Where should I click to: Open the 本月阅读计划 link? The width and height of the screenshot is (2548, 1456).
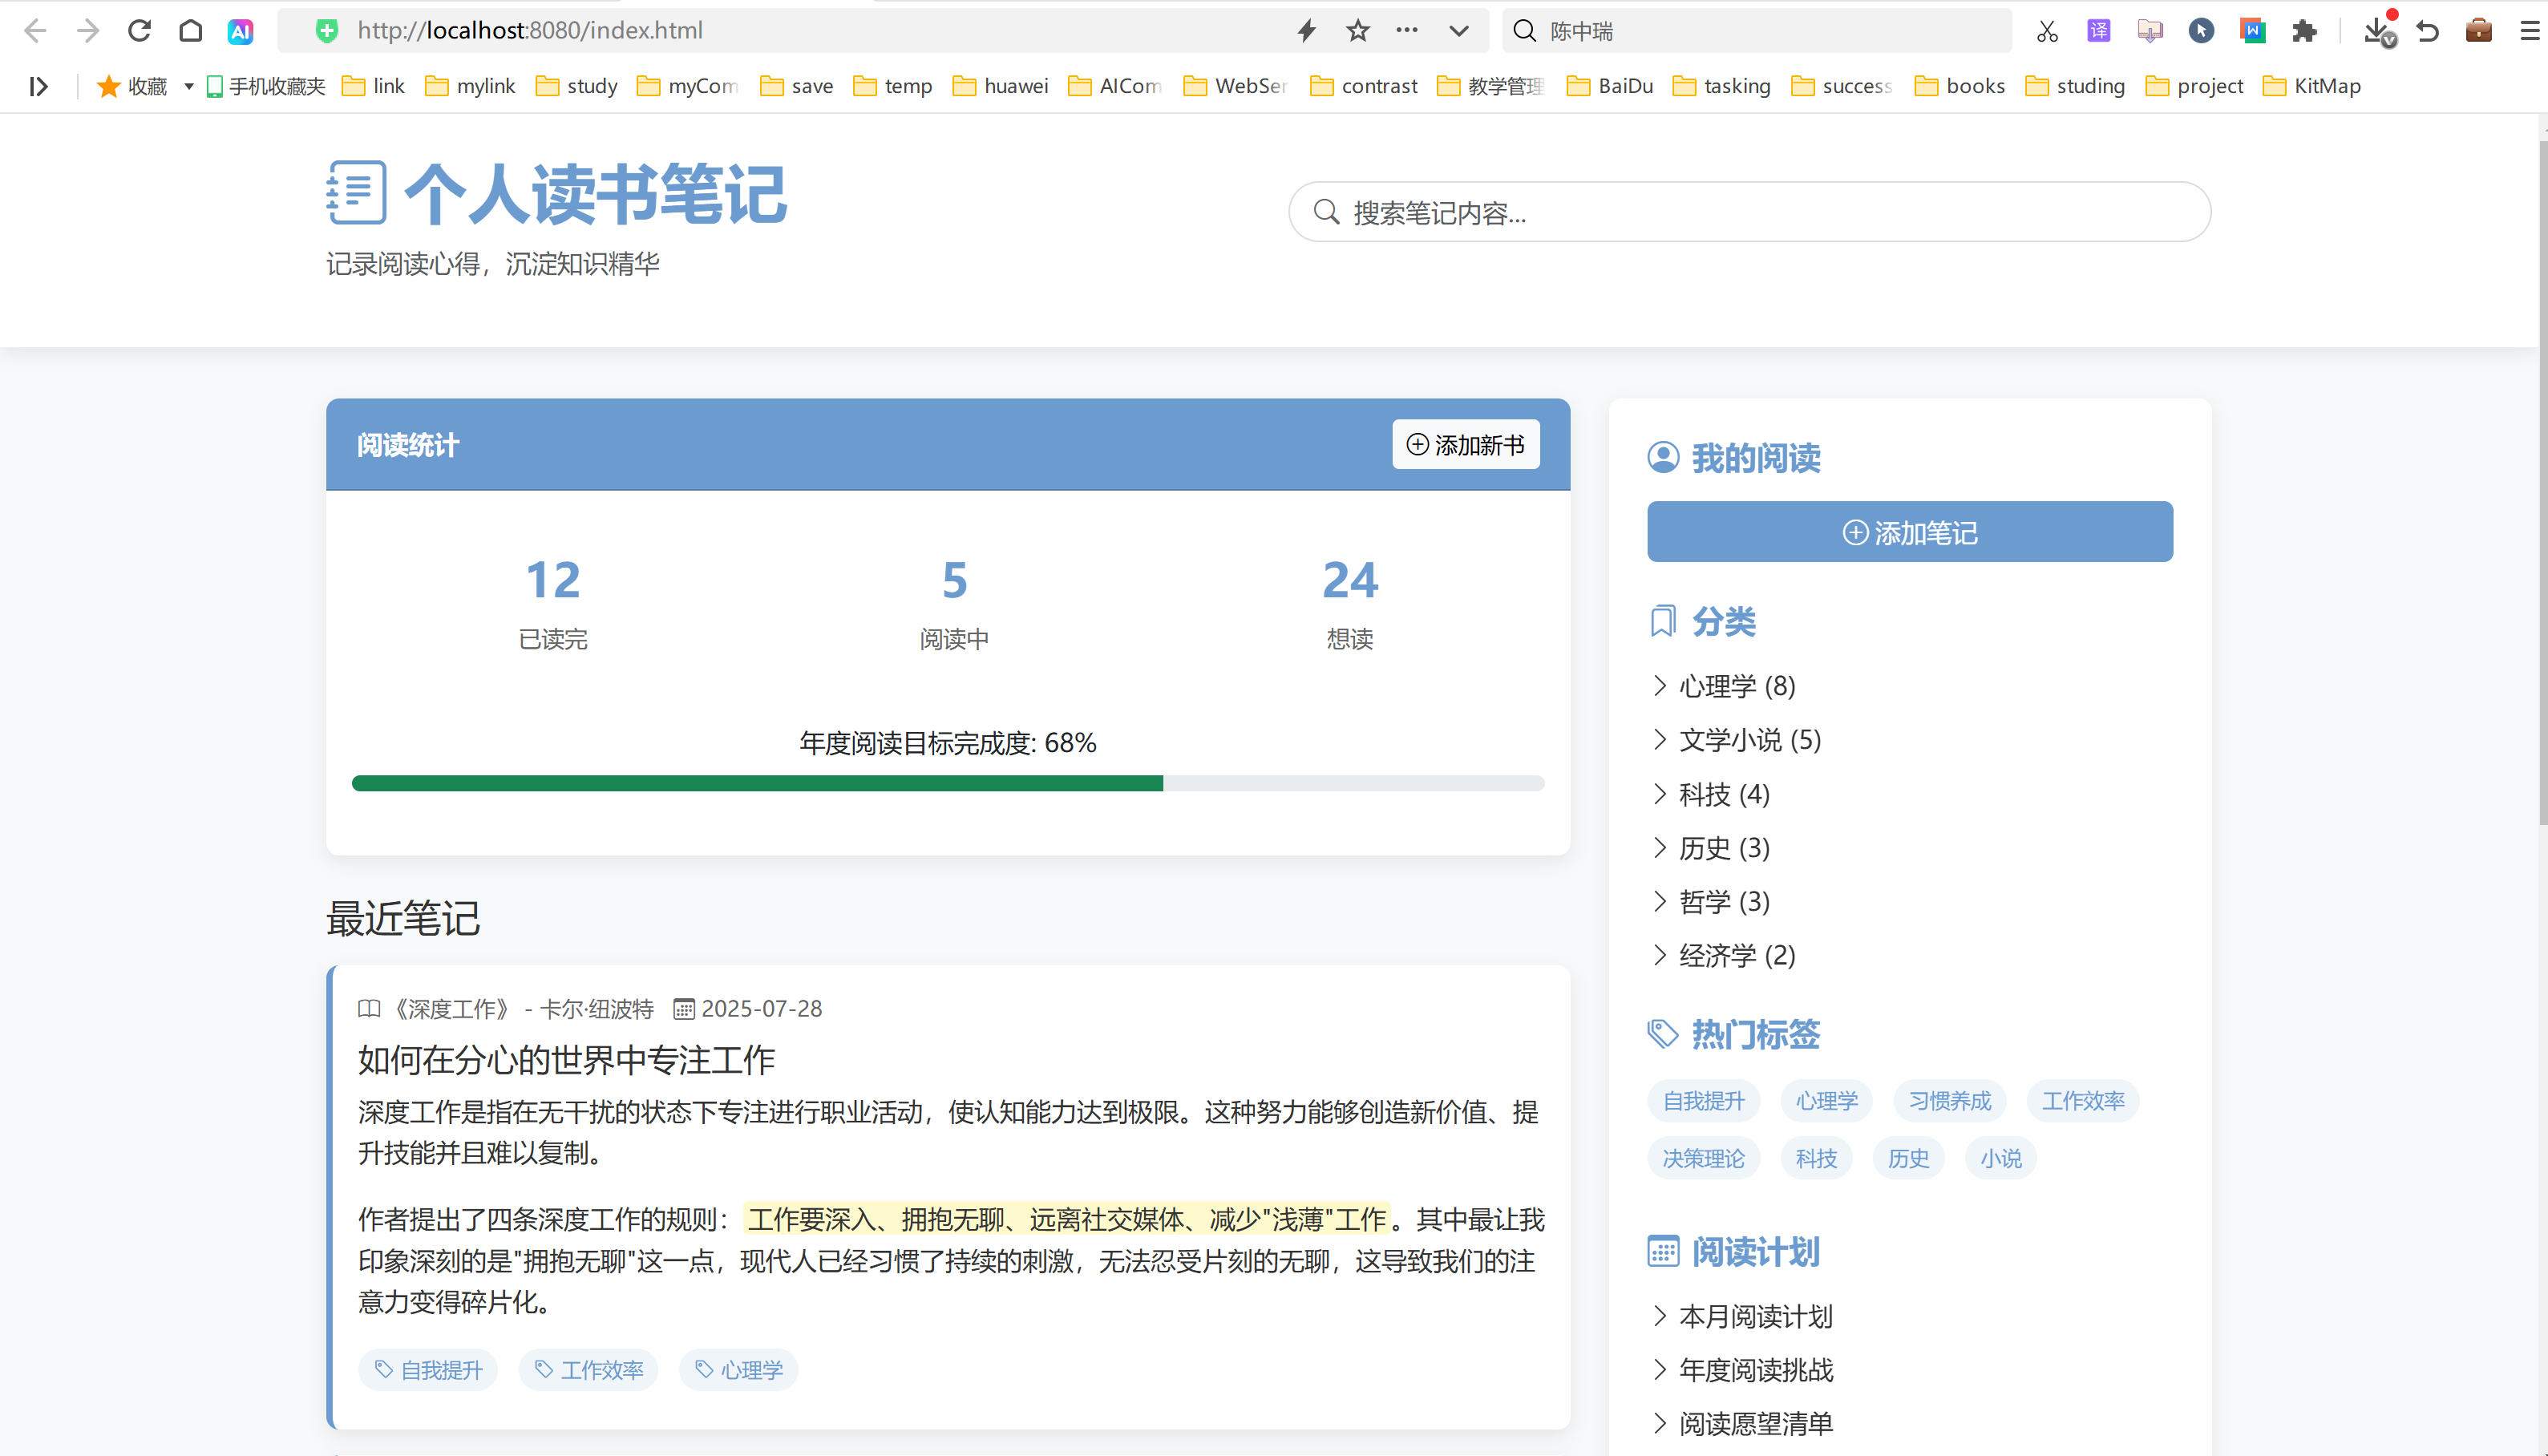(x=1755, y=1317)
